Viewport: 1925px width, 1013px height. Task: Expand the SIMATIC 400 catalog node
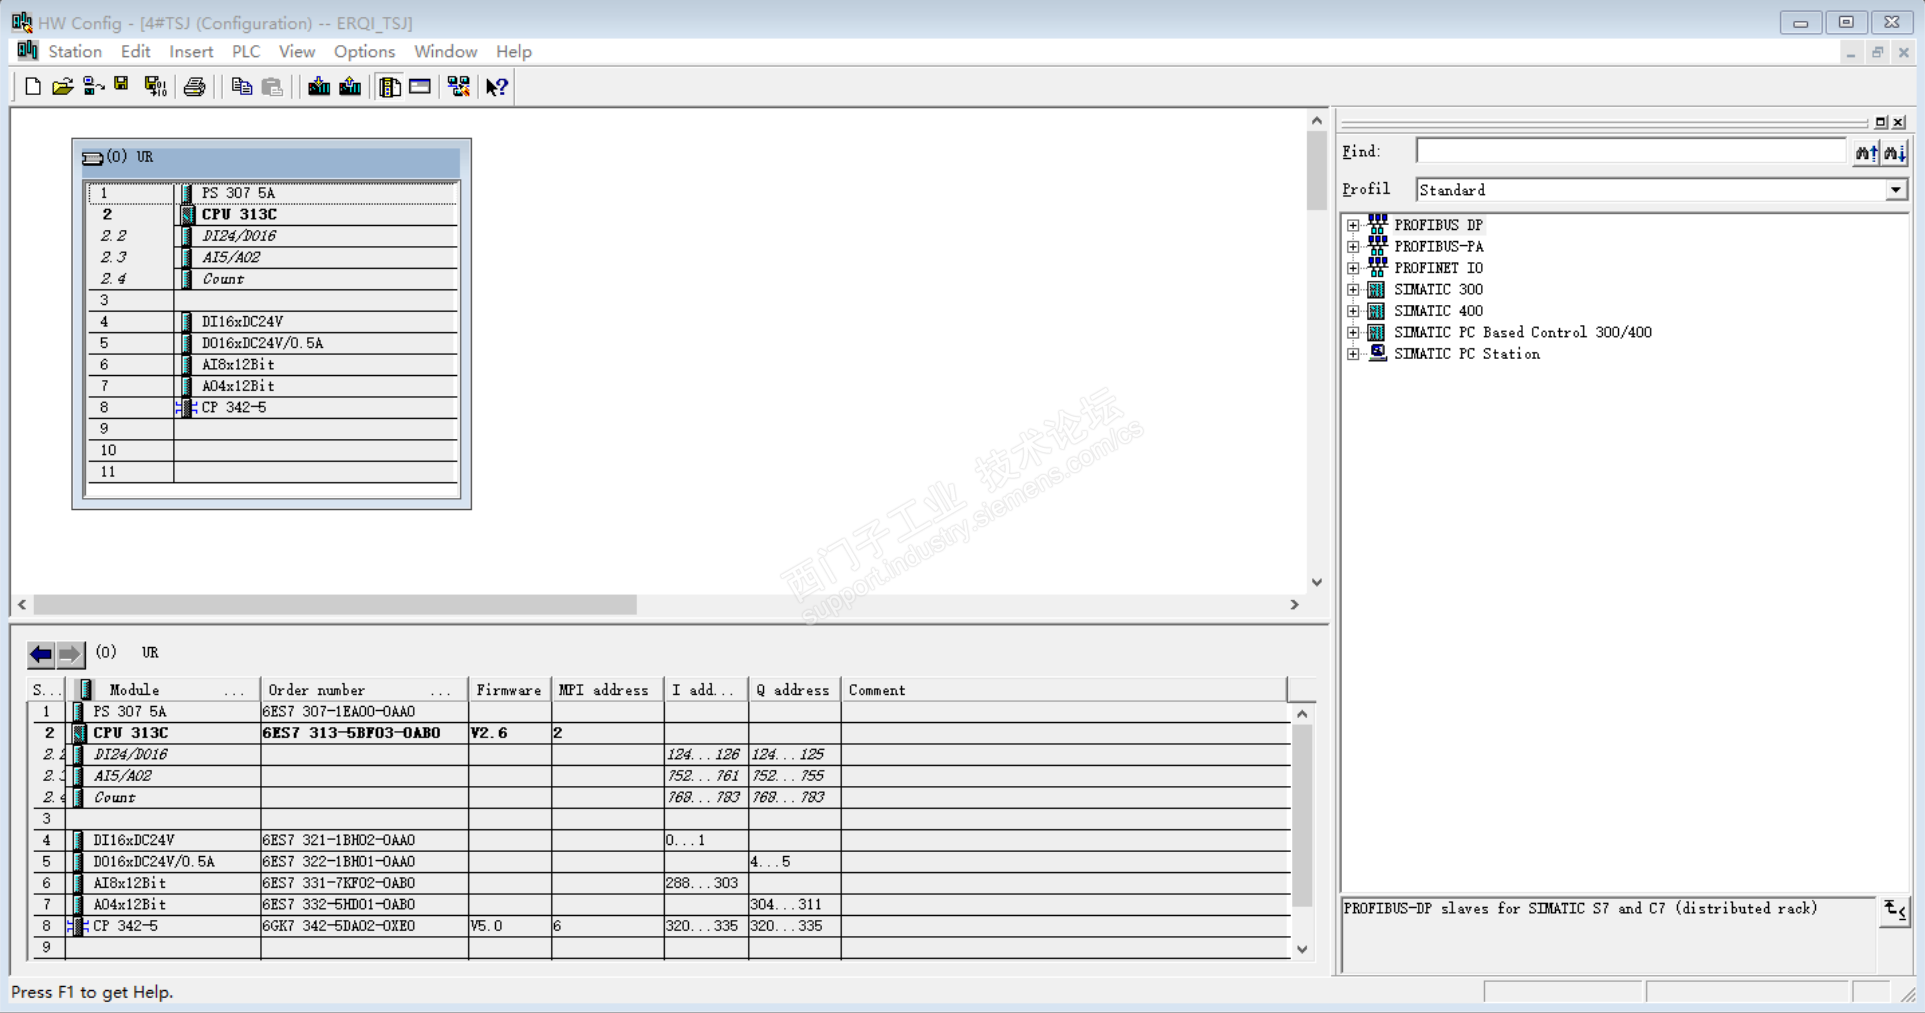(1353, 311)
